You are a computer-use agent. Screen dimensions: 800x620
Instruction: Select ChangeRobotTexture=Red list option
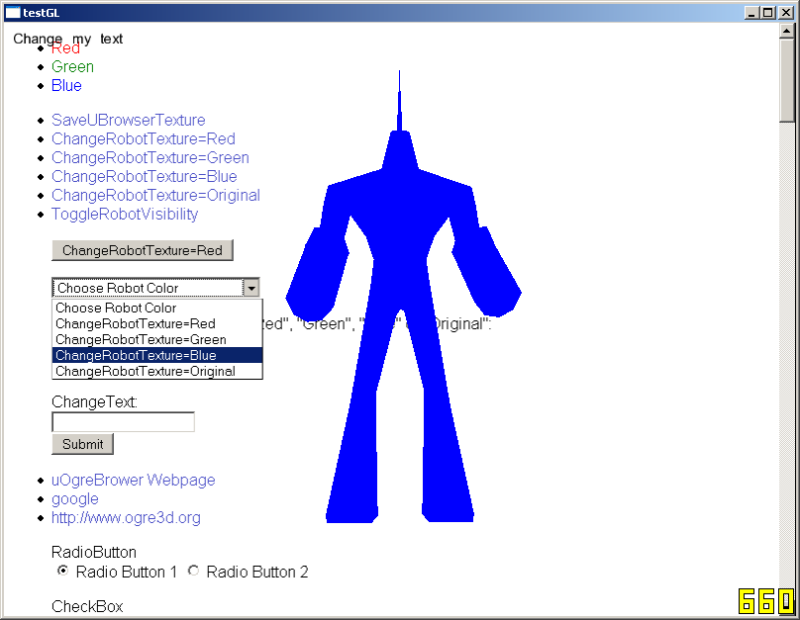(x=158, y=324)
